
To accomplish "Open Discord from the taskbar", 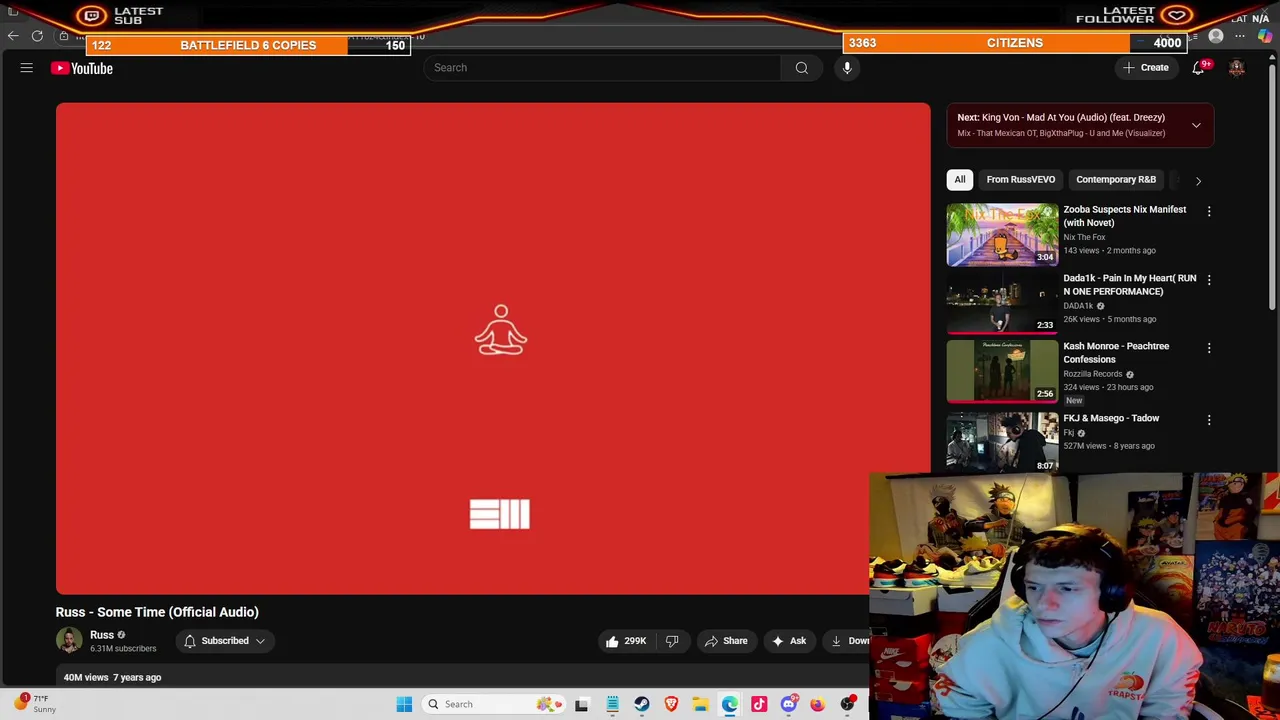I will click(x=788, y=704).
